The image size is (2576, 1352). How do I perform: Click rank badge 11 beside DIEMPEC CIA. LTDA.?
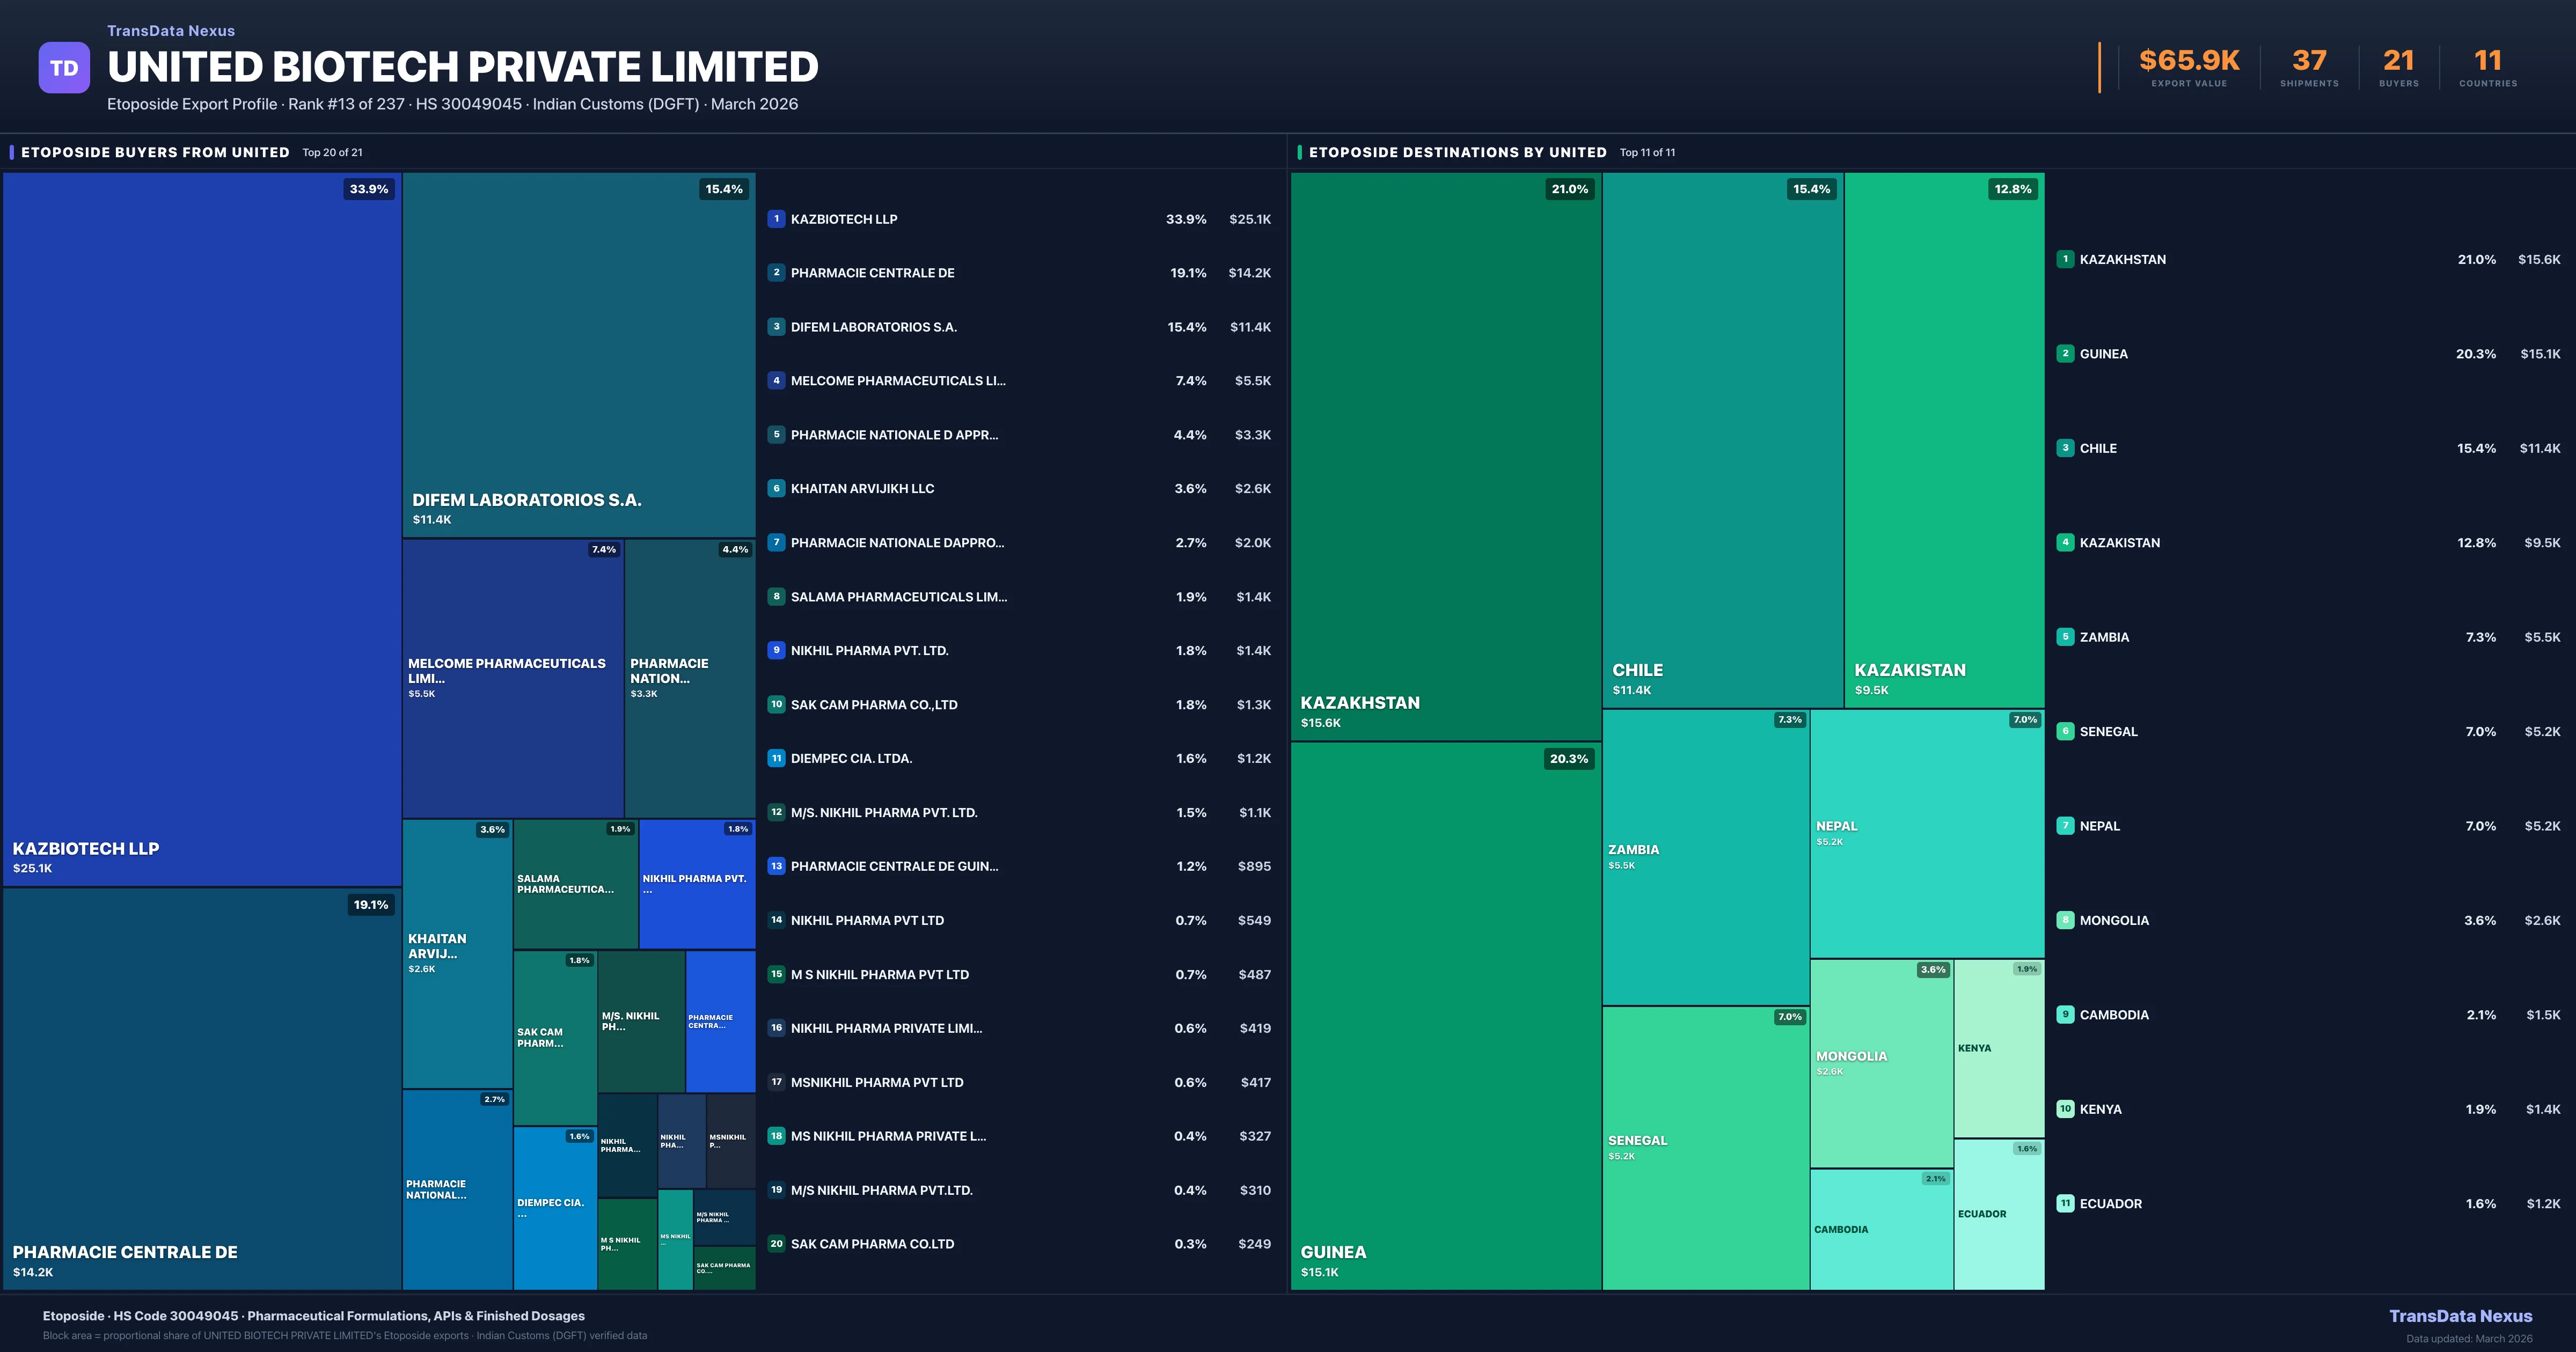pos(776,758)
